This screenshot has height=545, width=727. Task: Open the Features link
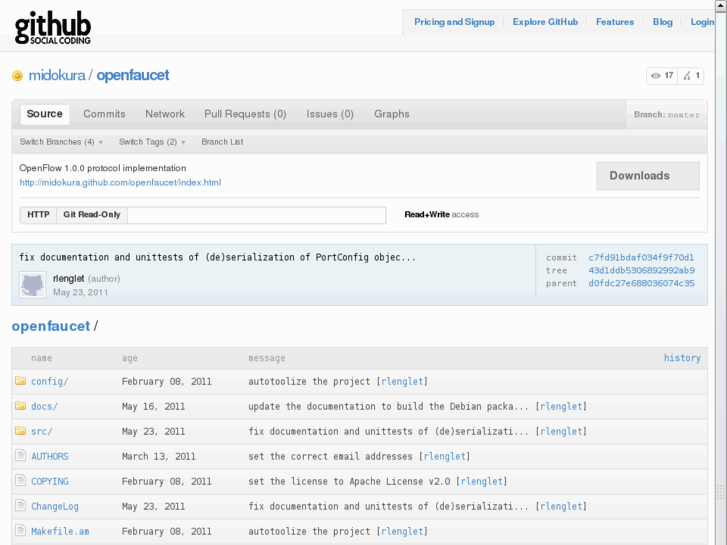[615, 22]
